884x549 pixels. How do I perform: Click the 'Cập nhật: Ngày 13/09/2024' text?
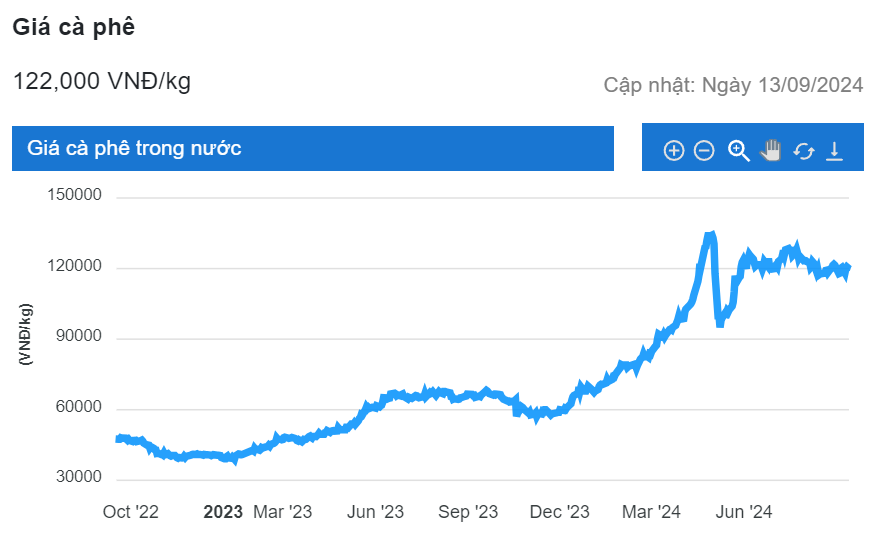click(733, 85)
